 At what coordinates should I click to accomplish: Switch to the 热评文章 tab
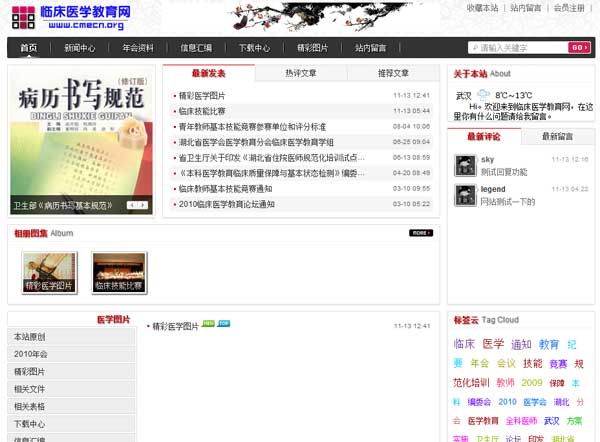tap(301, 73)
